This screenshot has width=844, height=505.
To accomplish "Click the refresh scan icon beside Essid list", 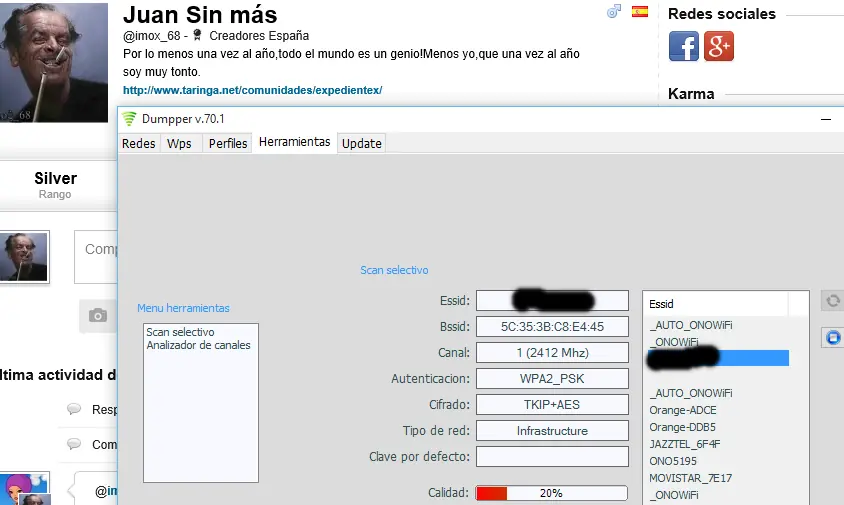I will [832, 301].
